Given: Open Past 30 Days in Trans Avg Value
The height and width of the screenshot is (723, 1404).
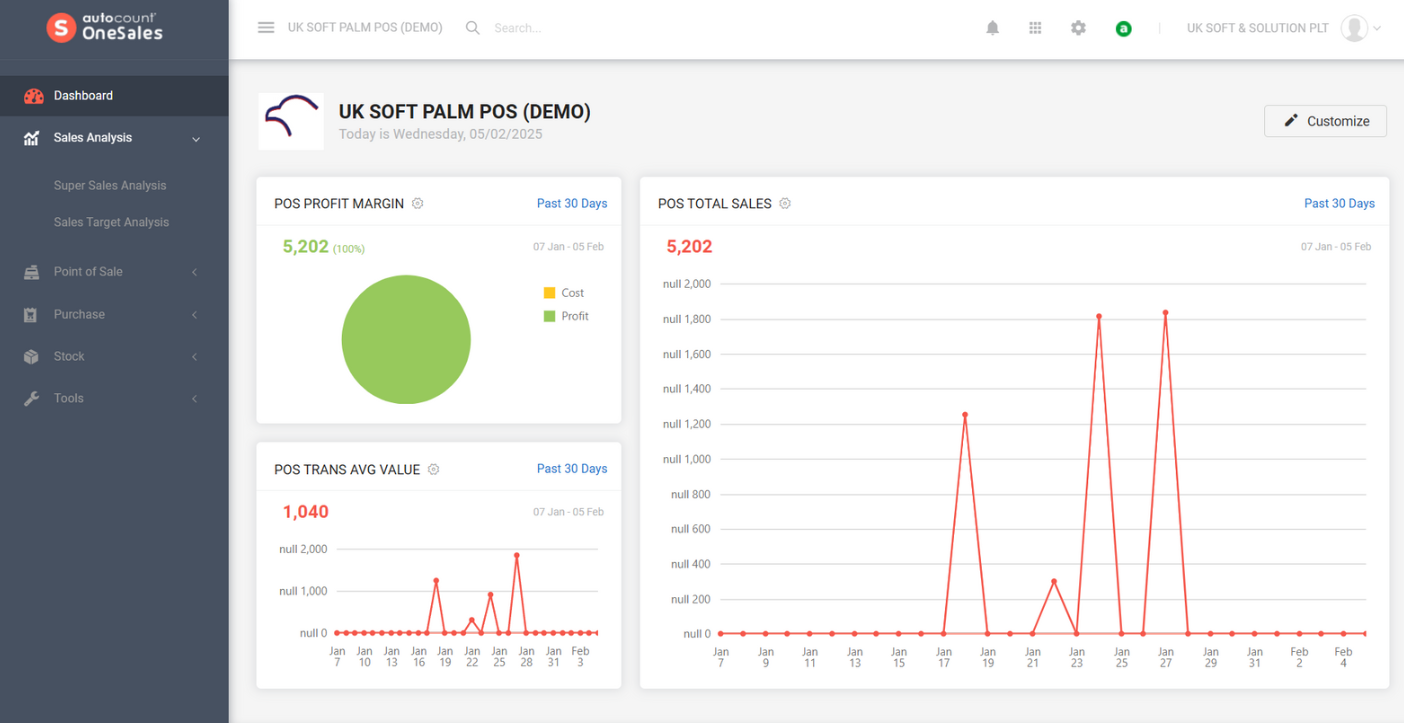Looking at the screenshot, I should [572, 468].
